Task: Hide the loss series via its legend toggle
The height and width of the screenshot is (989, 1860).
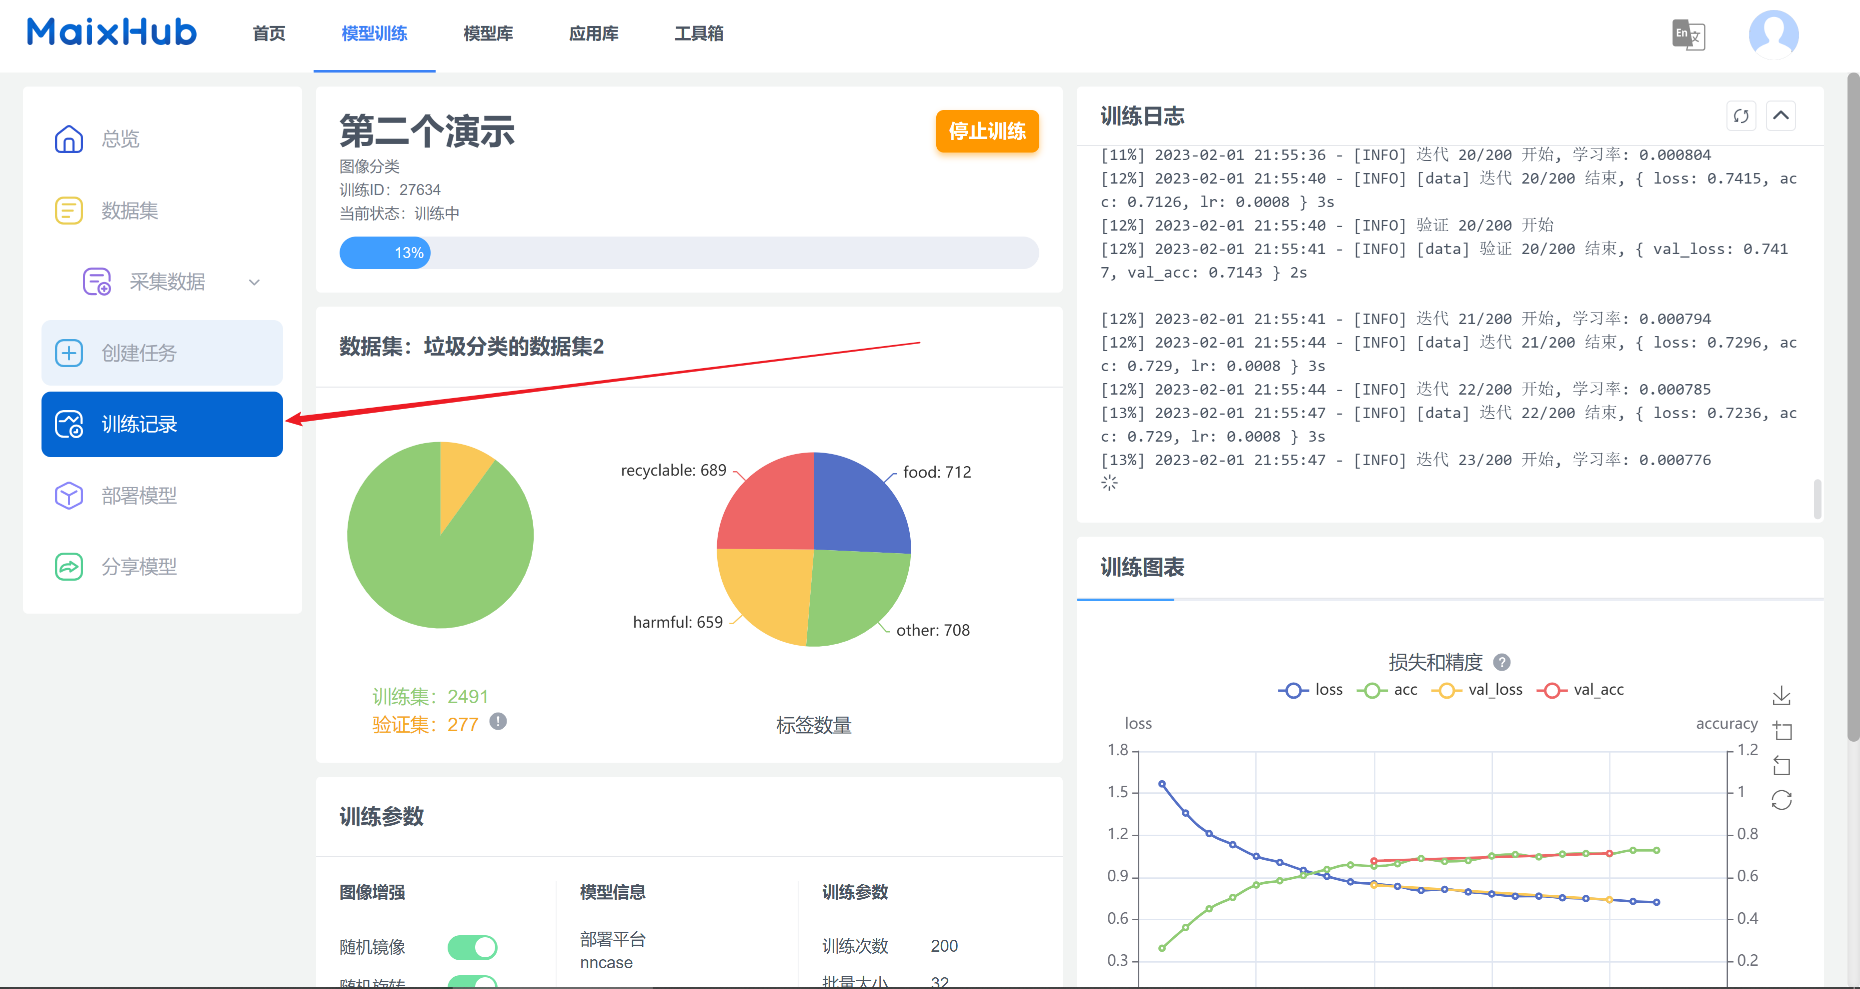Action: [1310, 689]
